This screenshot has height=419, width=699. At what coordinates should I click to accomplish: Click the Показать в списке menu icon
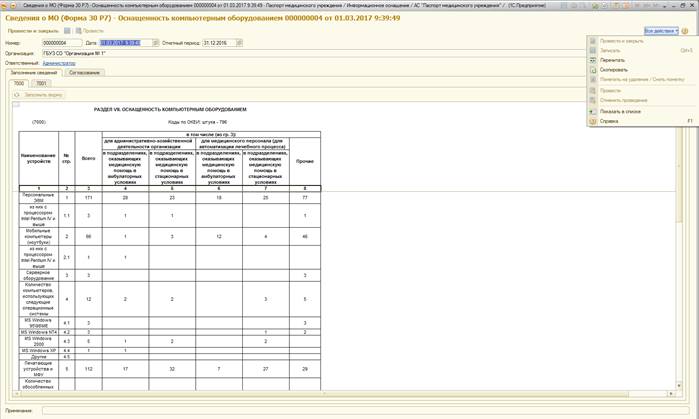point(592,111)
